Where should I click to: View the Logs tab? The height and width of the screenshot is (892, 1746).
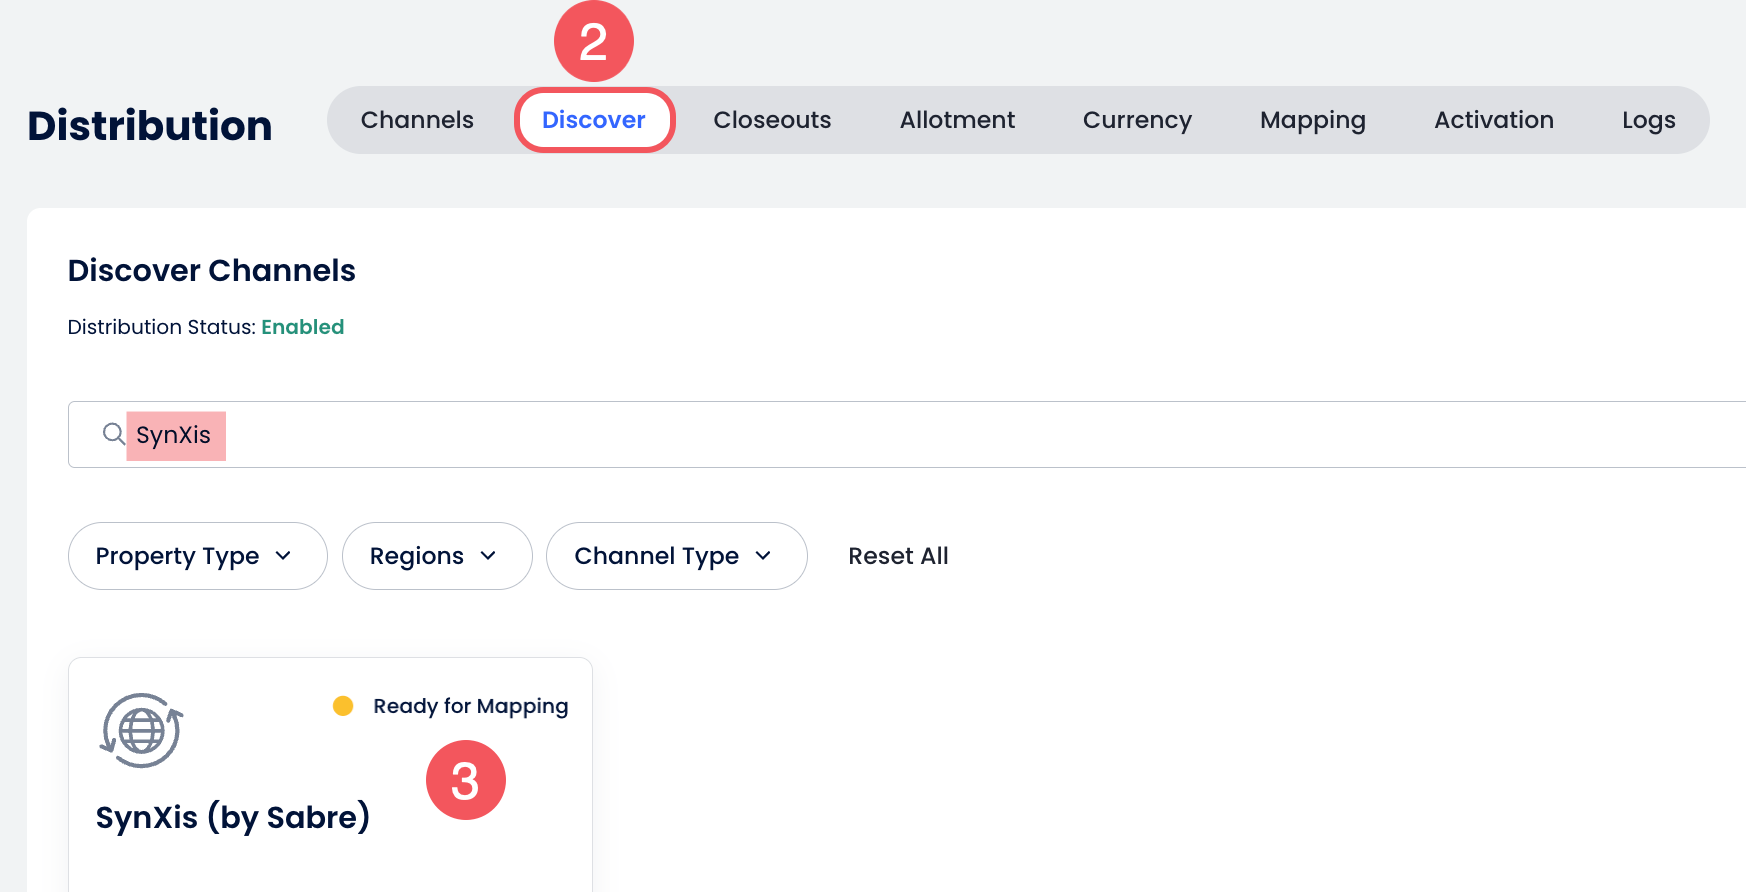point(1648,120)
